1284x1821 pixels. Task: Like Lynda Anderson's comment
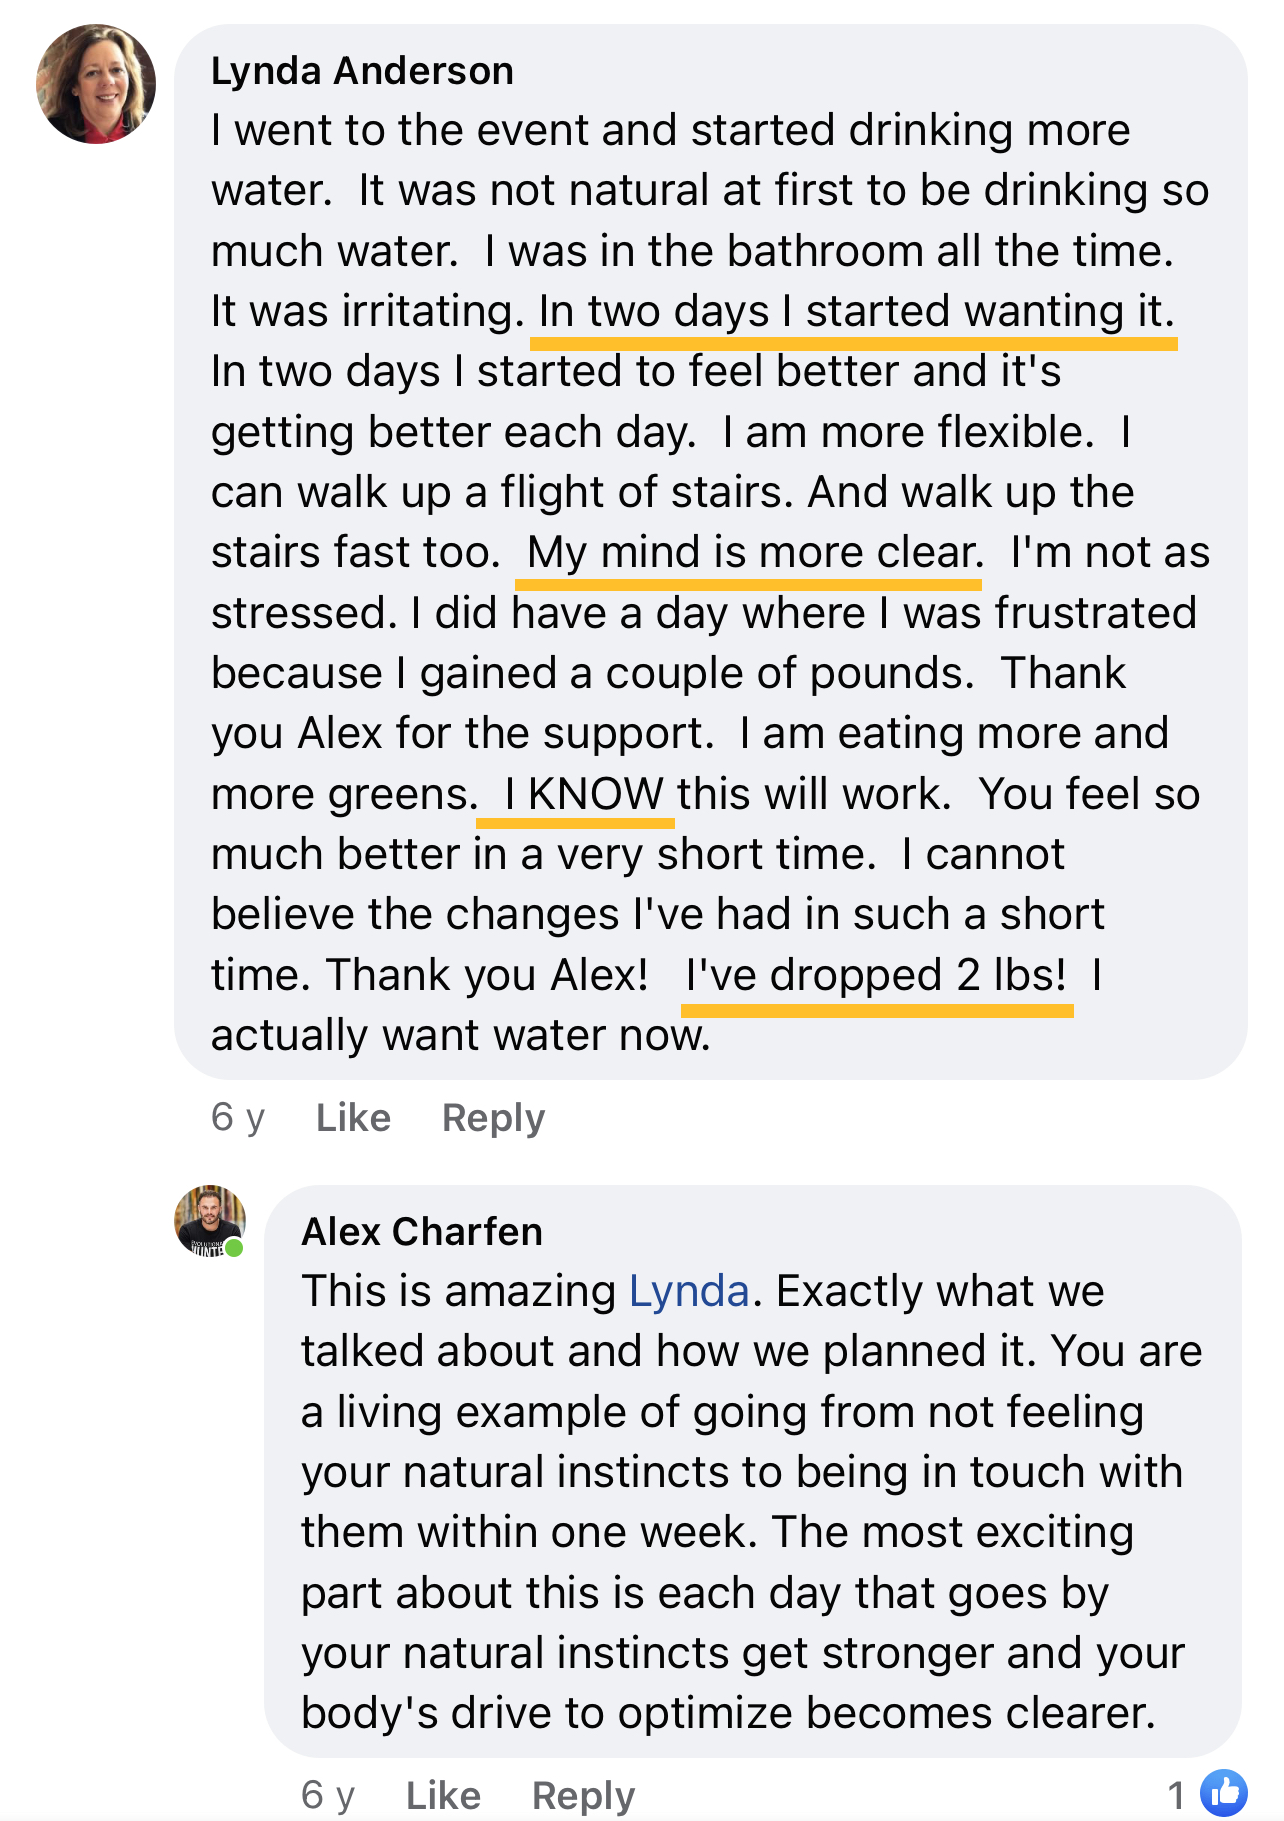point(353,1117)
